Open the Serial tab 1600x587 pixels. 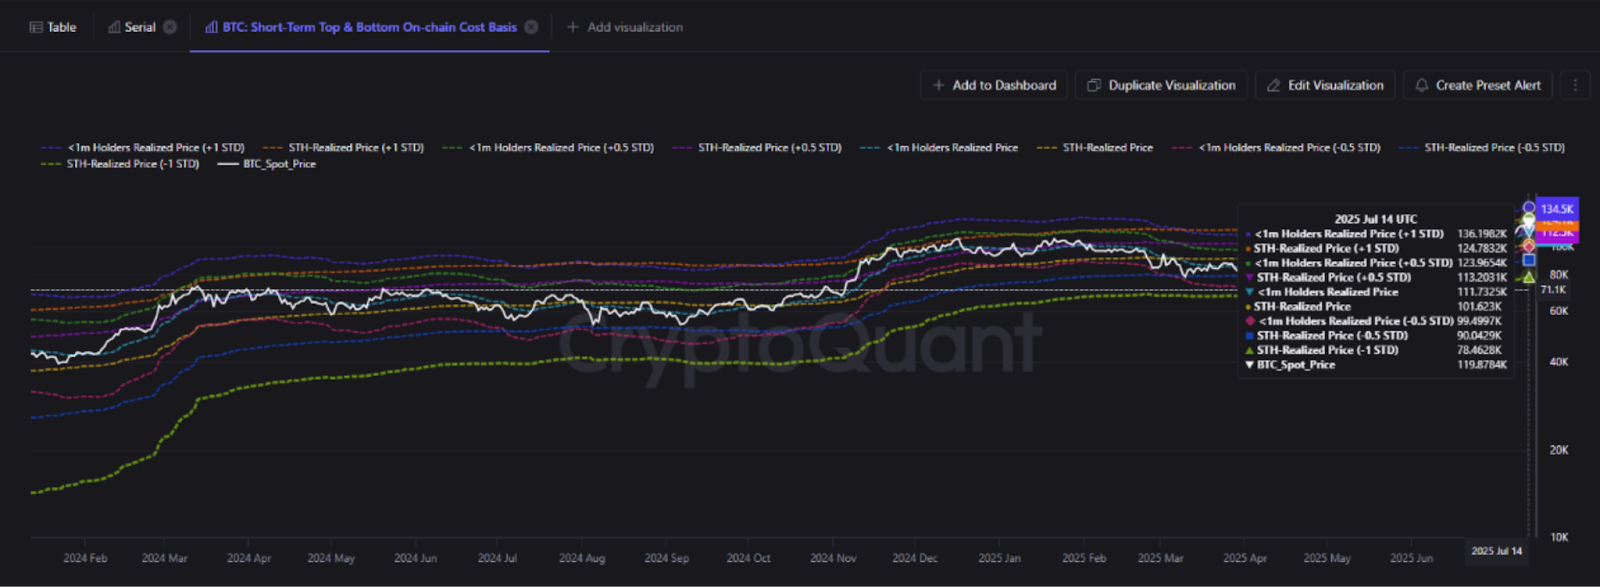132,27
